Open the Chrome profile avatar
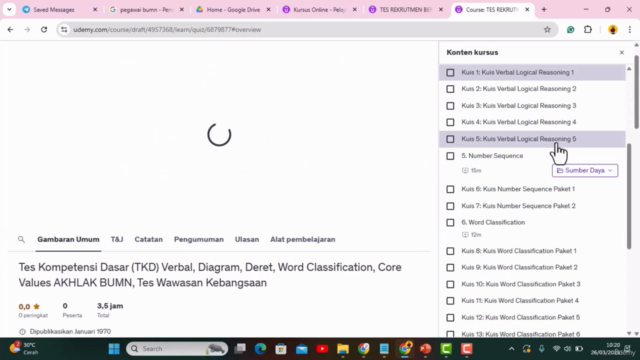Screen dimensions: 640x360 (x=613, y=29)
